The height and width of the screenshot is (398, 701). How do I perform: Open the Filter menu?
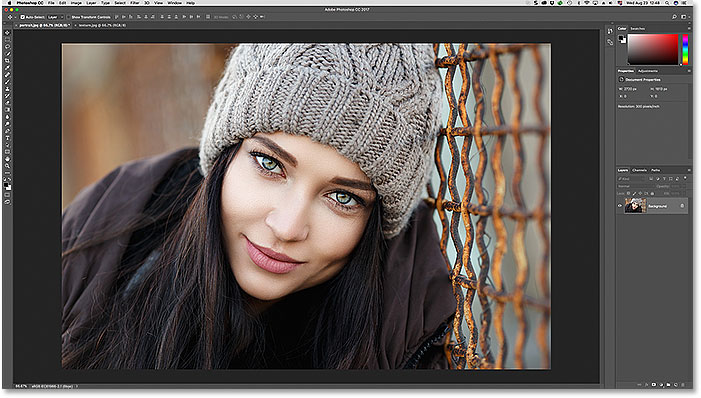pyautogui.click(x=135, y=3)
